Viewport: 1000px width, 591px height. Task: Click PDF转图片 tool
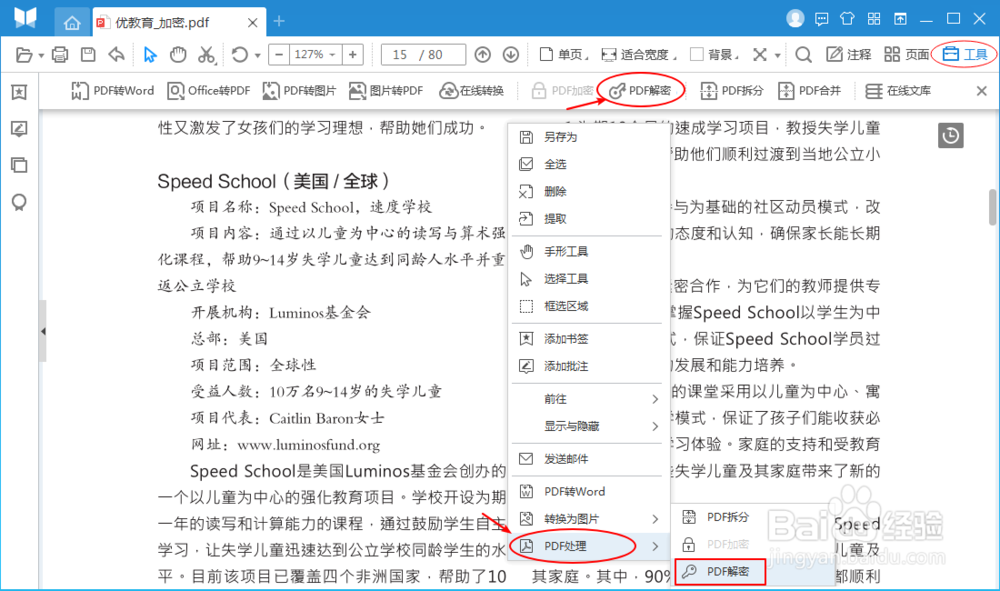point(299,91)
